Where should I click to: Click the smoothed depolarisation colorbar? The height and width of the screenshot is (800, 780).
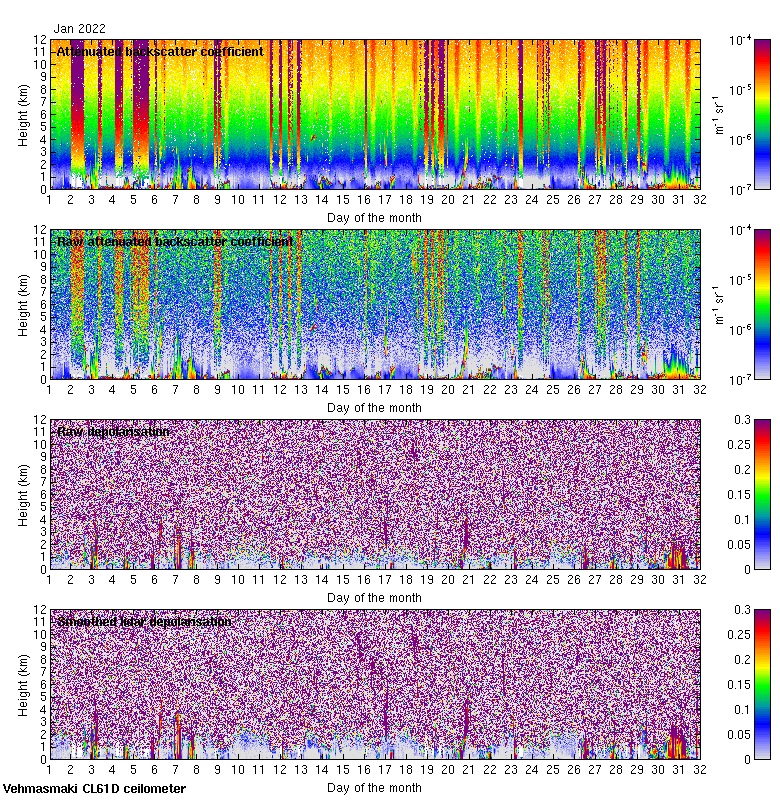[x=762, y=684]
